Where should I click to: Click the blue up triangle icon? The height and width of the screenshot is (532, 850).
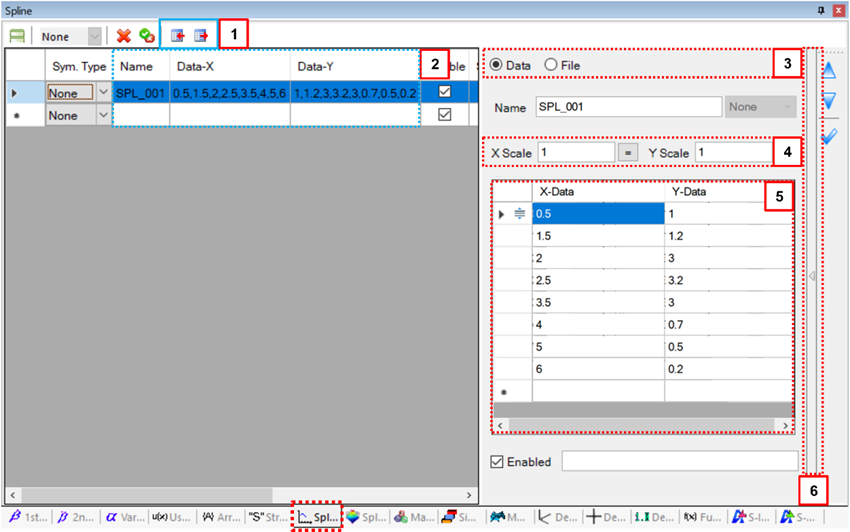pyautogui.click(x=829, y=70)
